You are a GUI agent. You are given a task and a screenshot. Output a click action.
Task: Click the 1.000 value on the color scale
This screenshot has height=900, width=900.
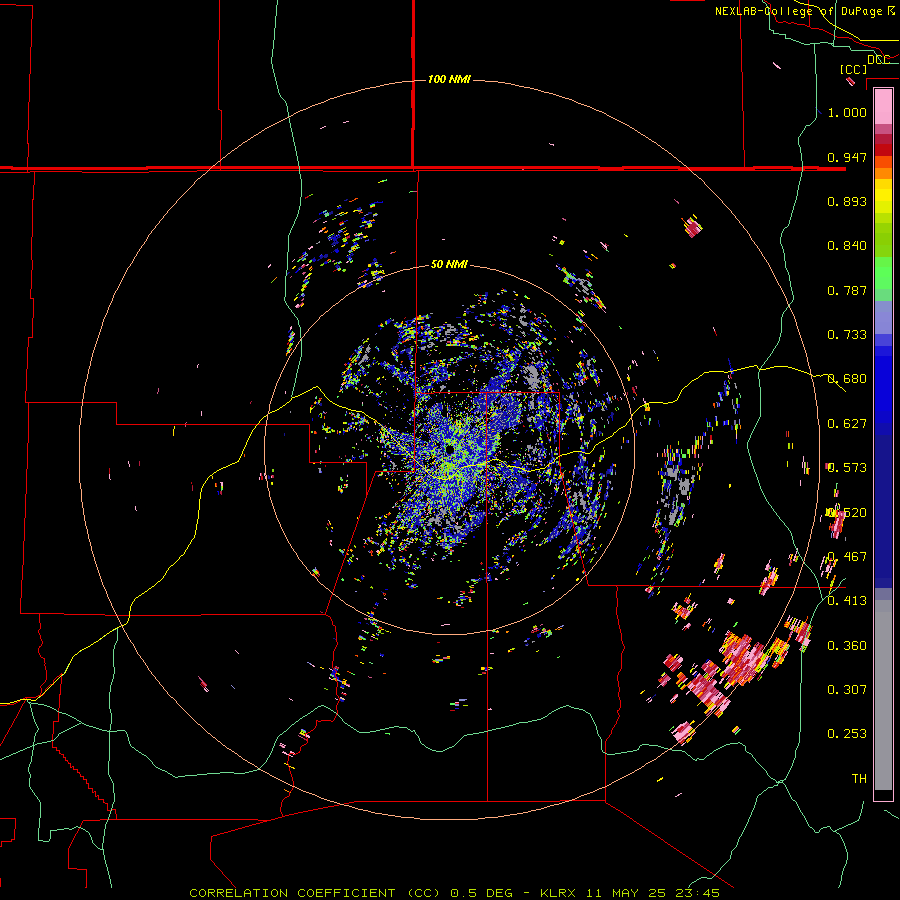point(847,112)
